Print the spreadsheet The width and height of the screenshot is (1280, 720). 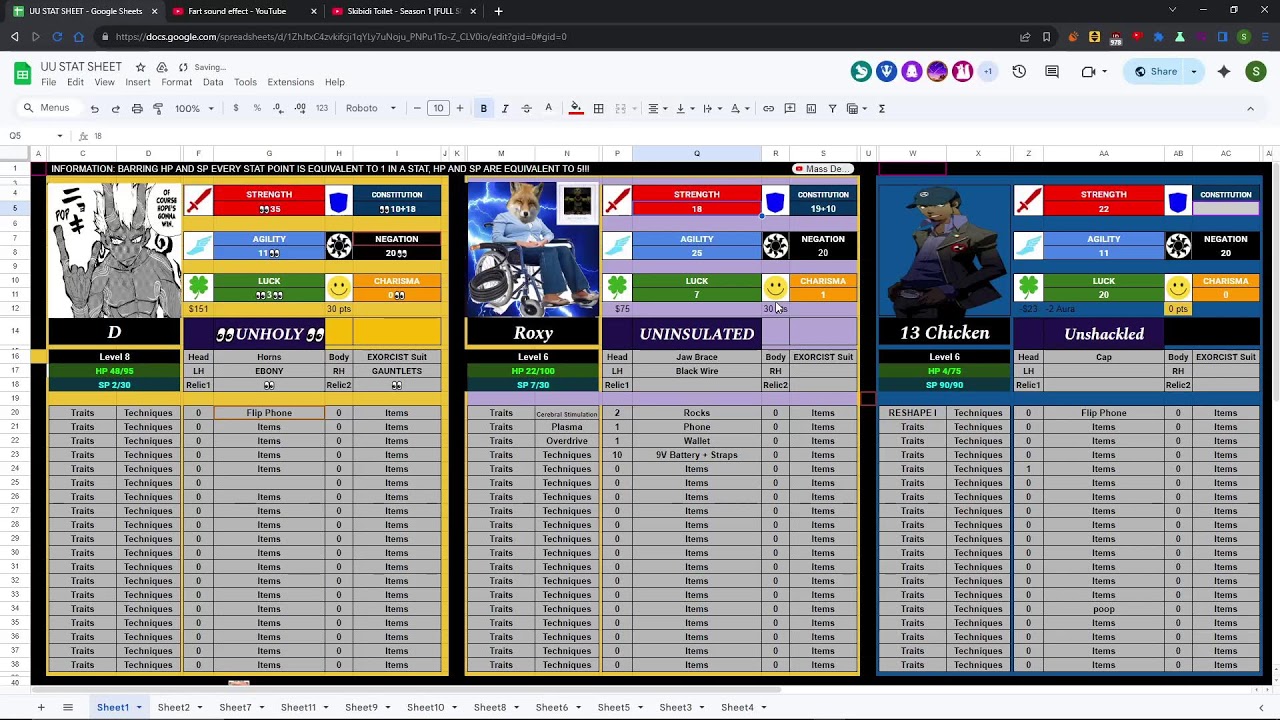coord(137,108)
